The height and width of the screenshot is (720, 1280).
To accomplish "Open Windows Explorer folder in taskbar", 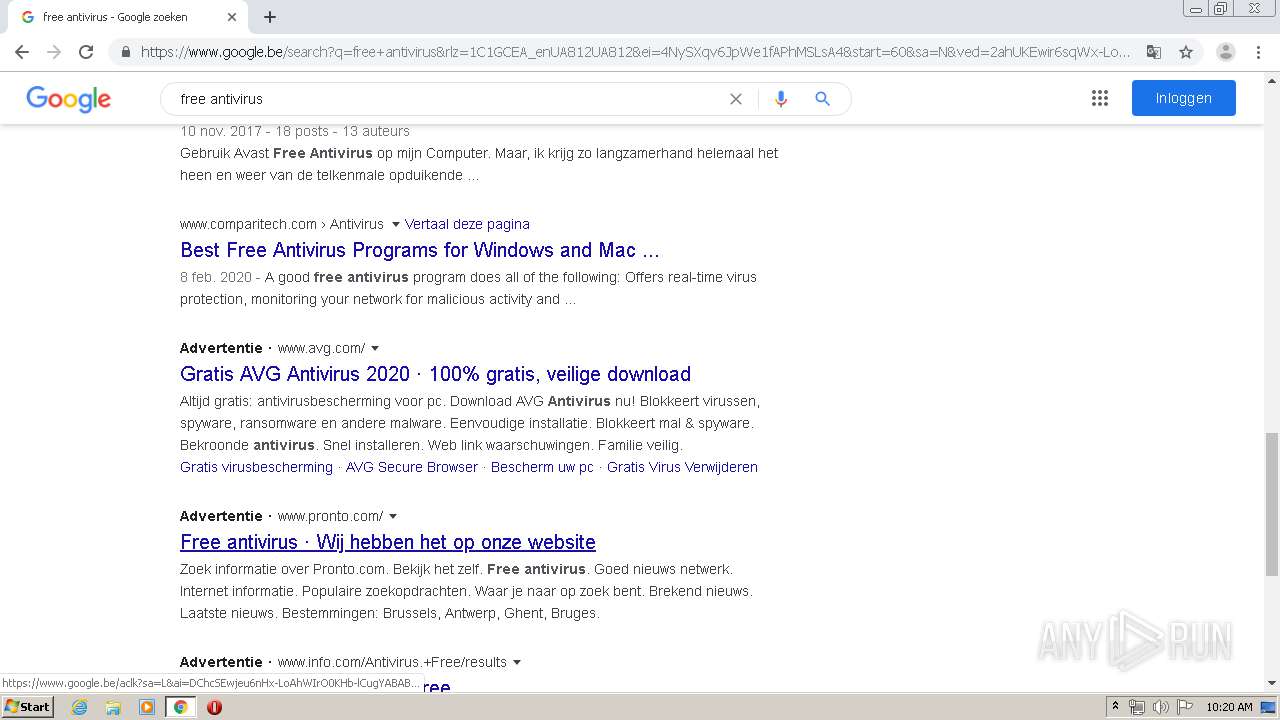I will [x=113, y=707].
